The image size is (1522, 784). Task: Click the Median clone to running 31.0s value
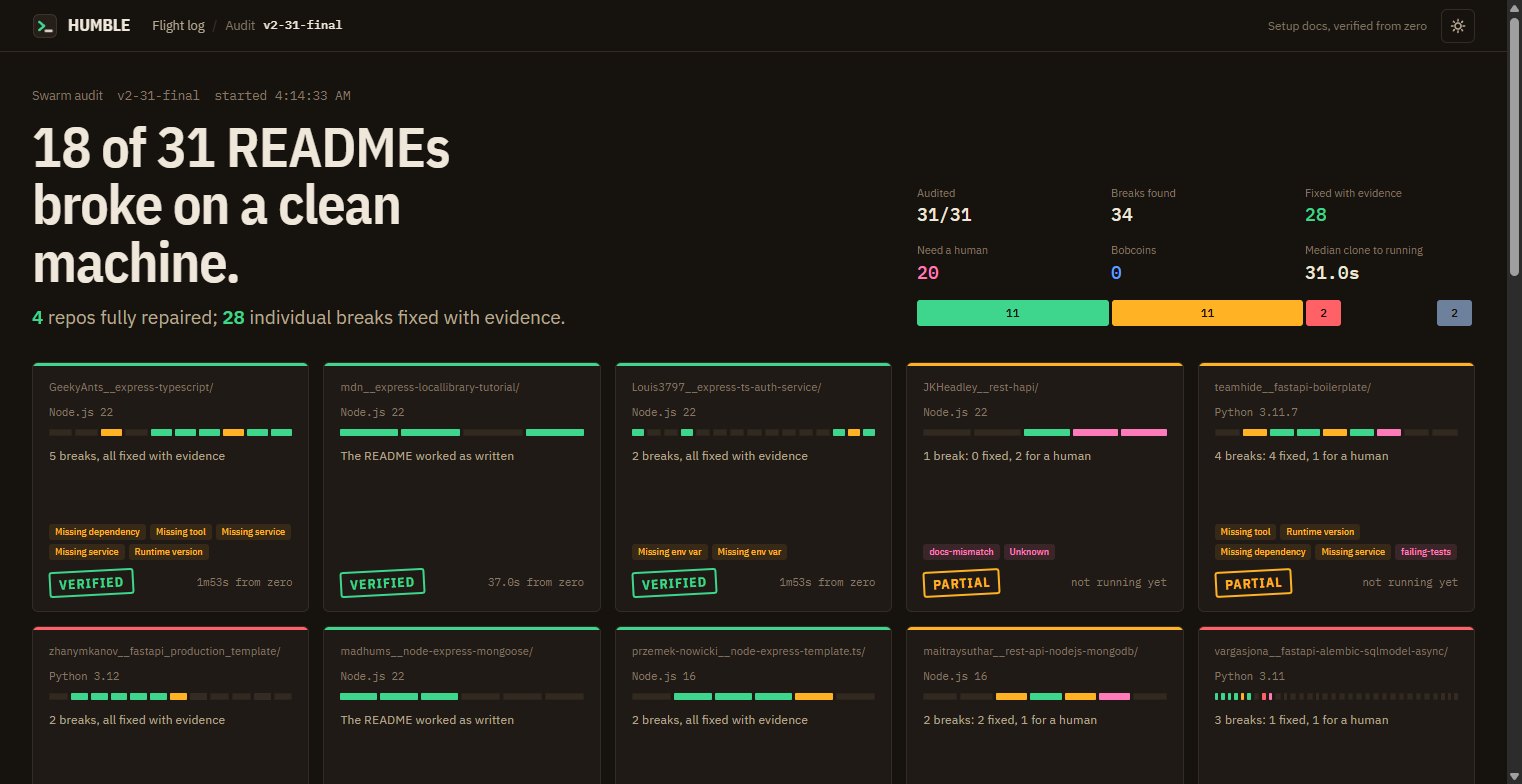[1332, 272]
